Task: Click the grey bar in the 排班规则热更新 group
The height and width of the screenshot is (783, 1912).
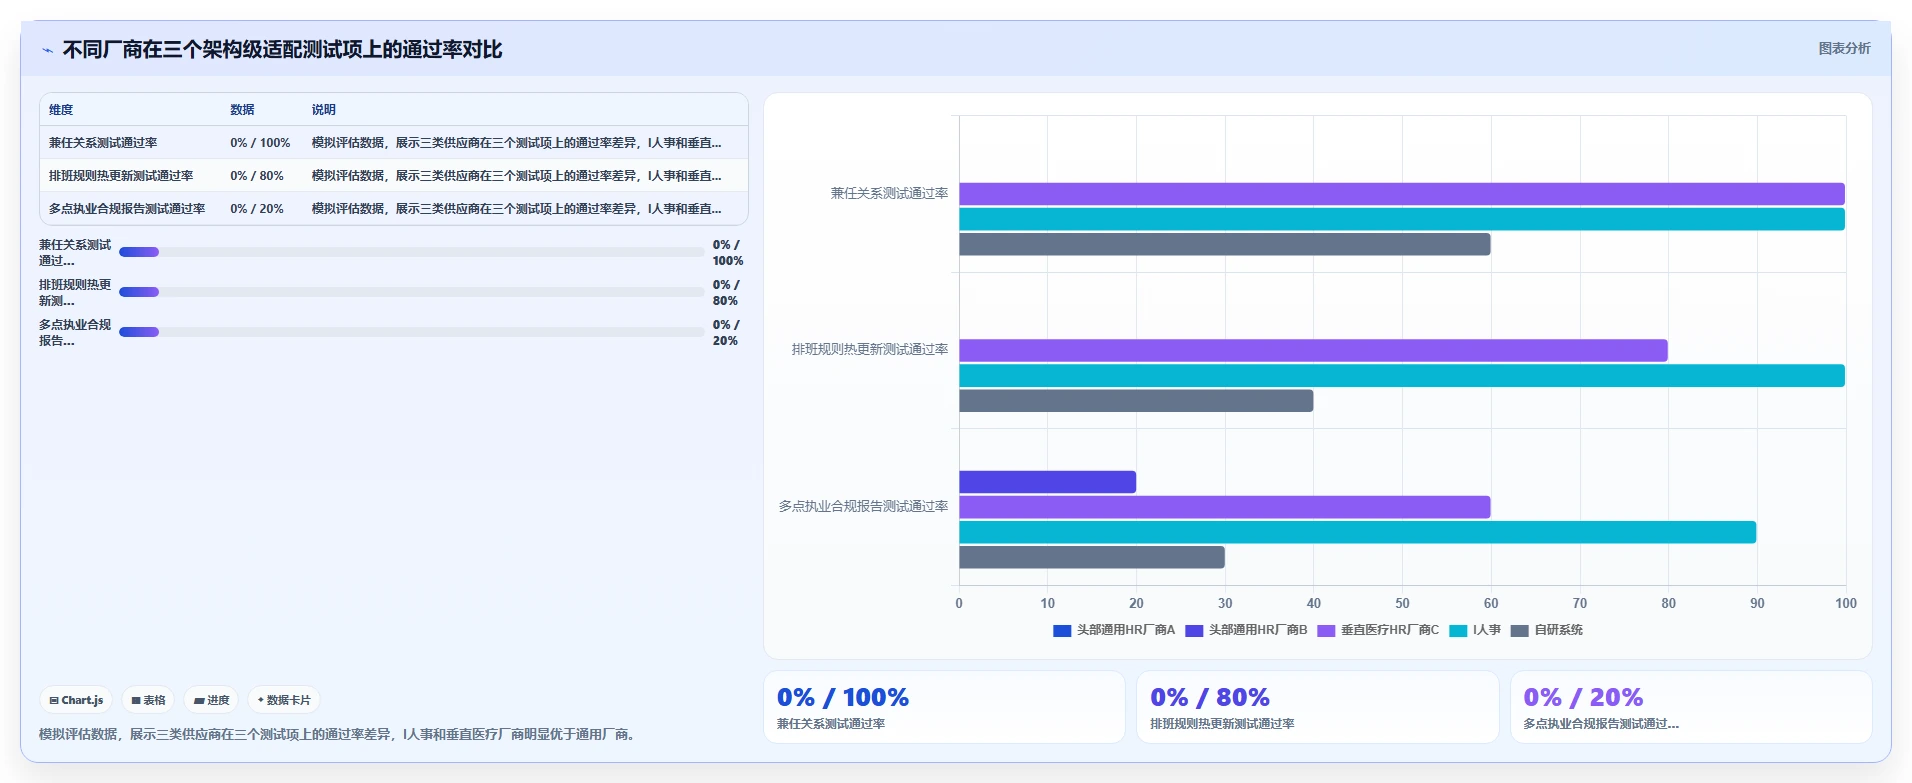Action: pyautogui.click(x=1136, y=401)
